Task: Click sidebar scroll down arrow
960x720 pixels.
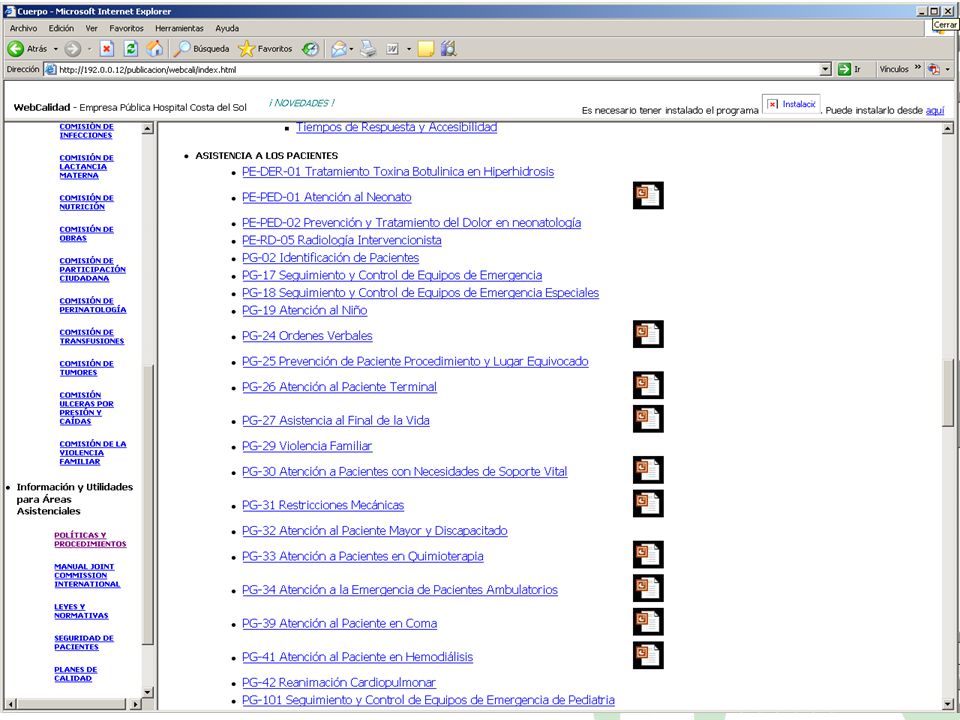Action: (148, 692)
